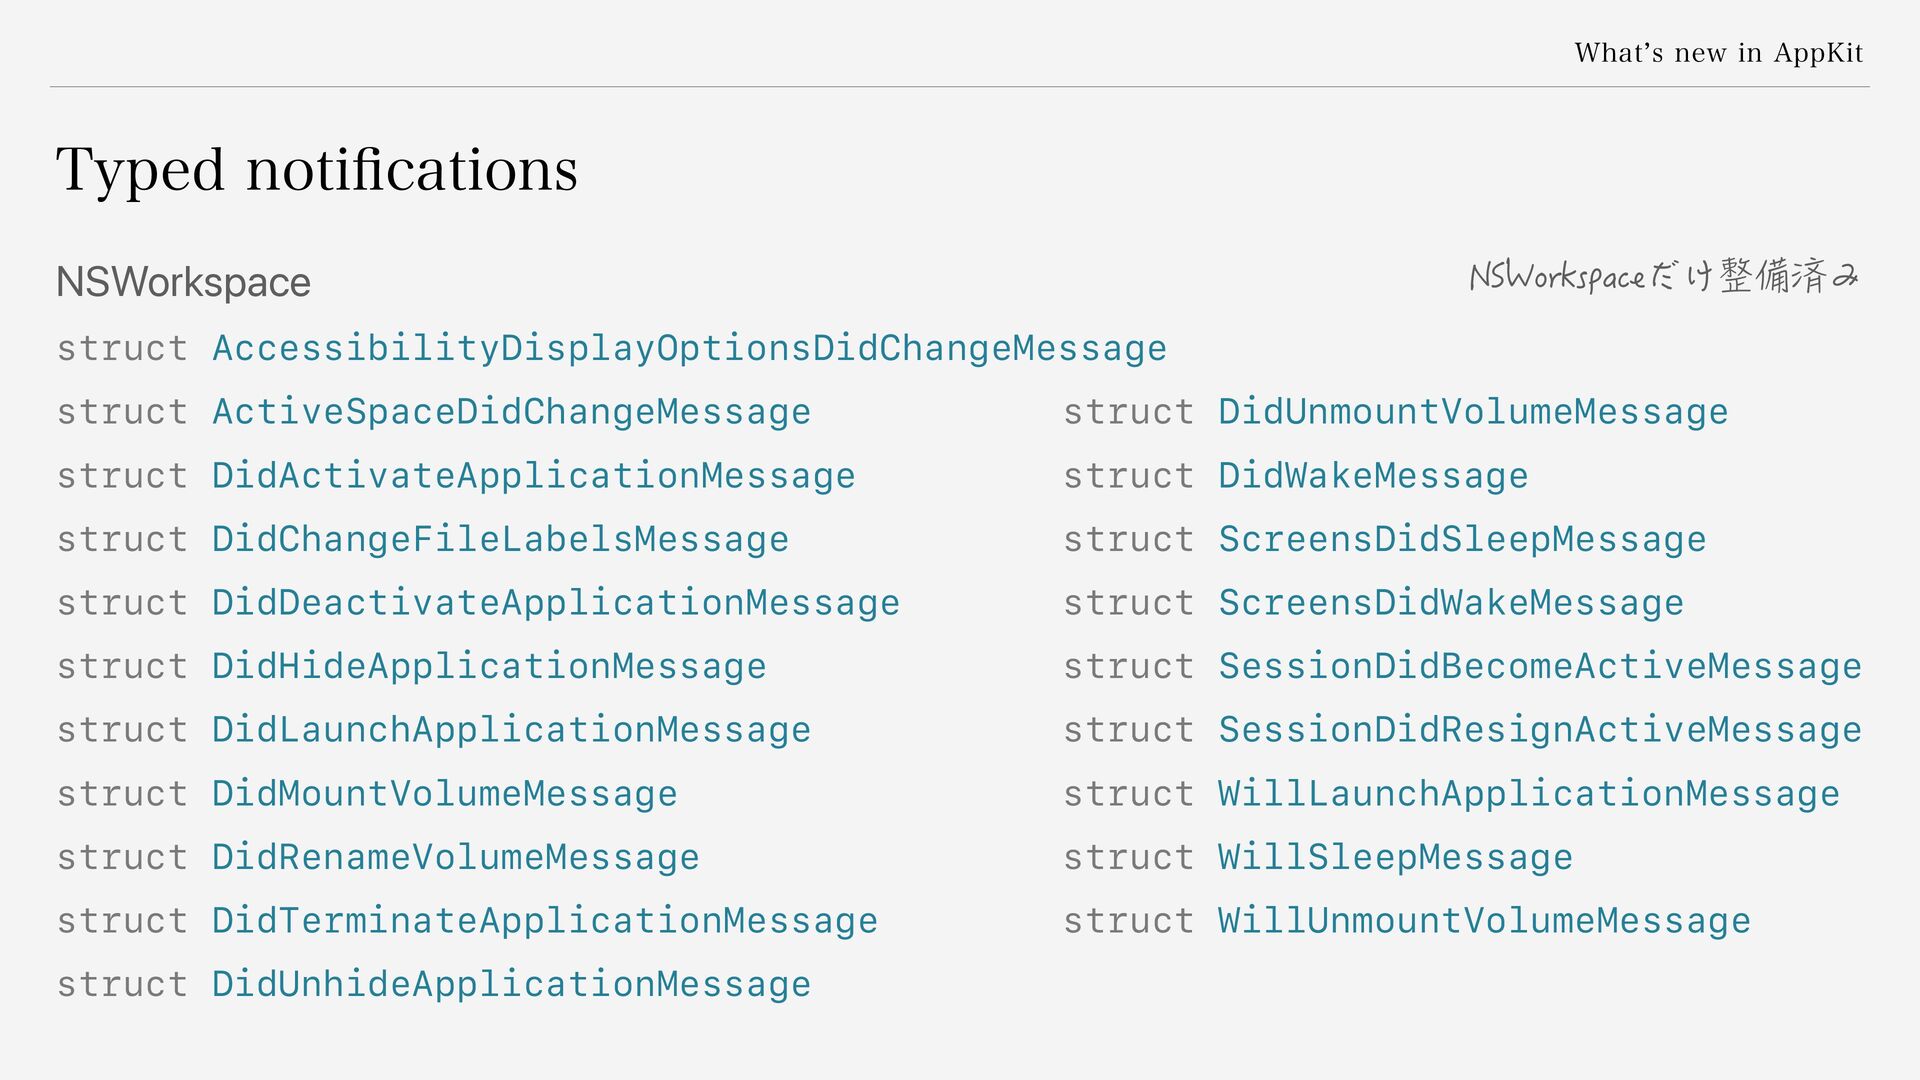The image size is (1920, 1080).
Task: Click DidChangeFileLabelsMessage struct name
Action: pos(500,540)
